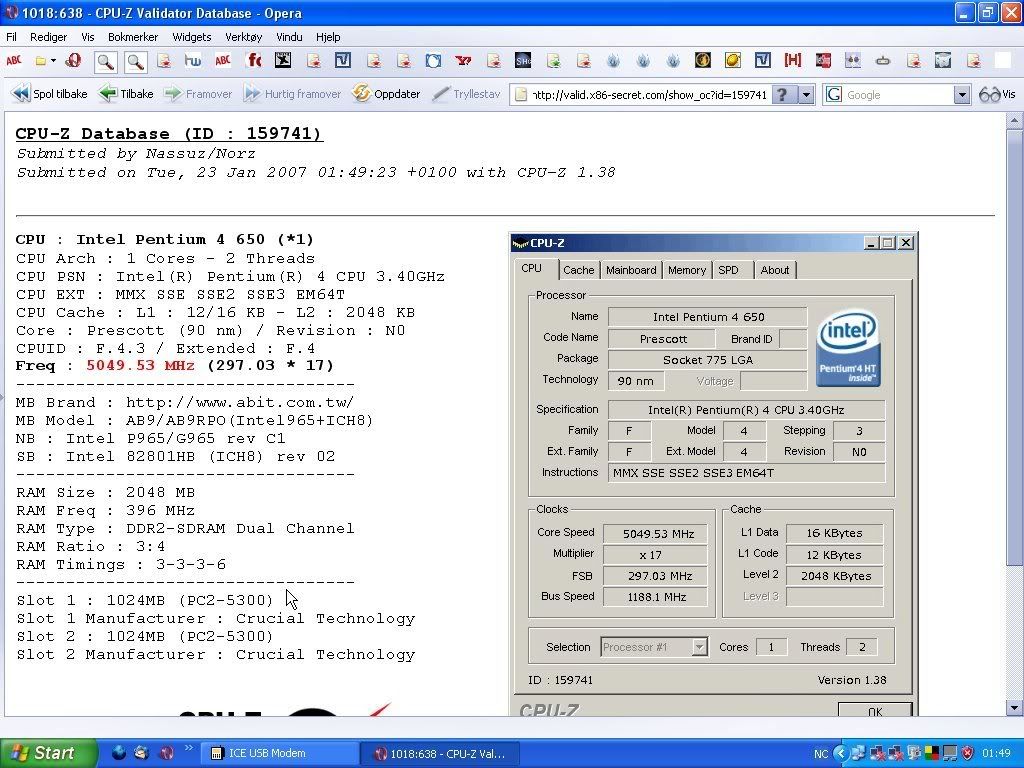Viewport: 1024px width, 768px height.
Task: Click the Spol tilbake rewind button
Action: click(x=50, y=94)
